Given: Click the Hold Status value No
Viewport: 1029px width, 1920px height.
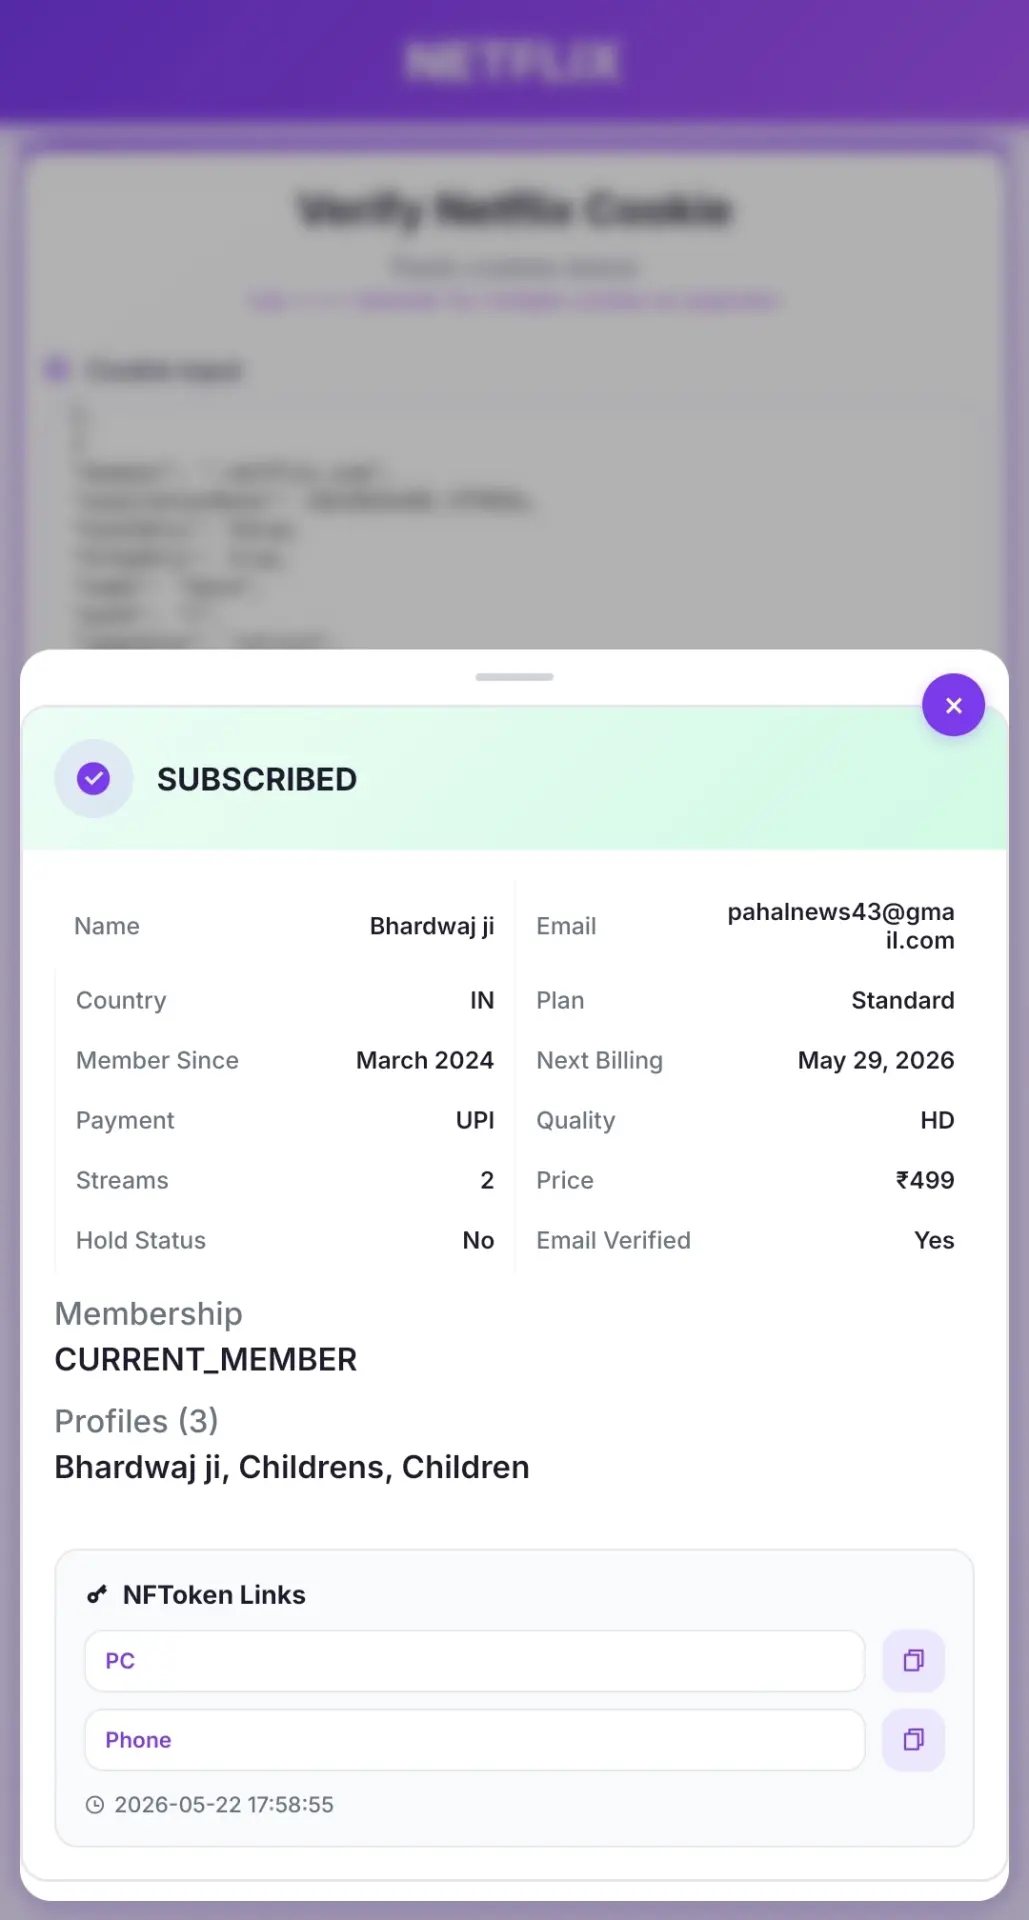Looking at the screenshot, I should pyautogui.click(x=478, y=1240).
